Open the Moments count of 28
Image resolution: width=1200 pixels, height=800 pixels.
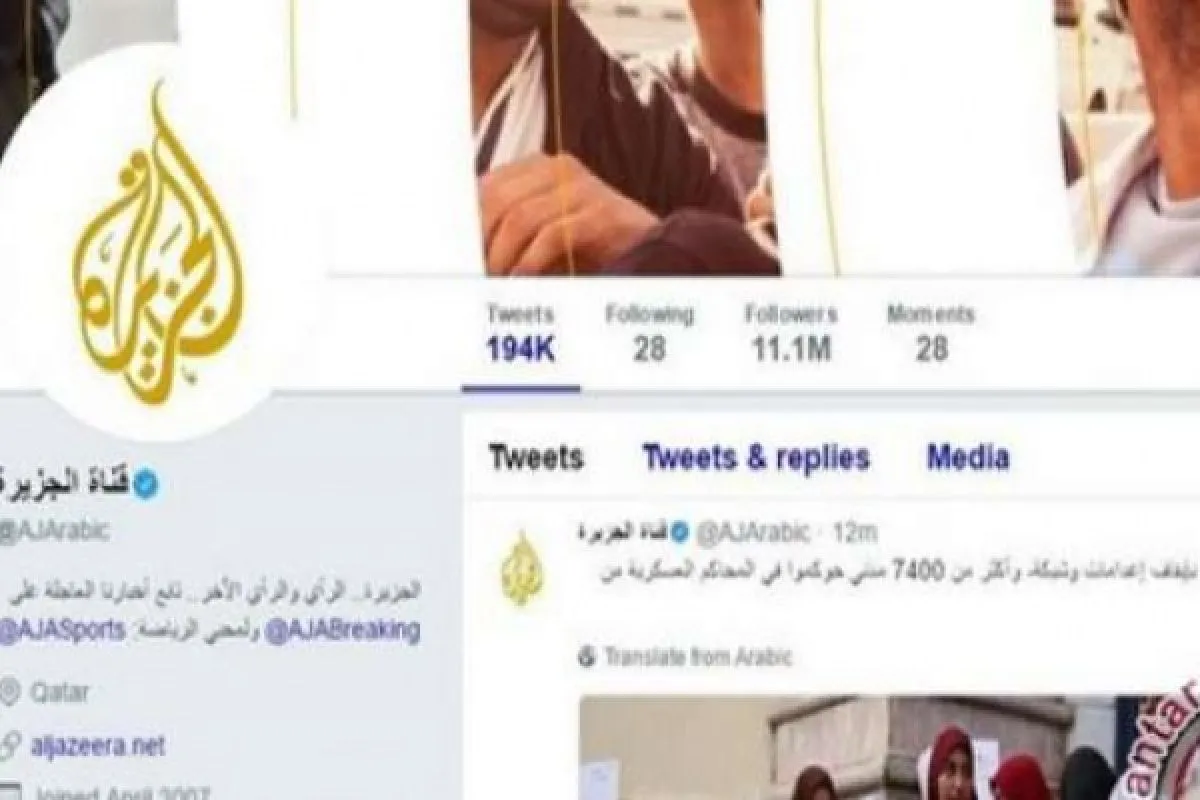pyautogui.click(x=931, y=333)
